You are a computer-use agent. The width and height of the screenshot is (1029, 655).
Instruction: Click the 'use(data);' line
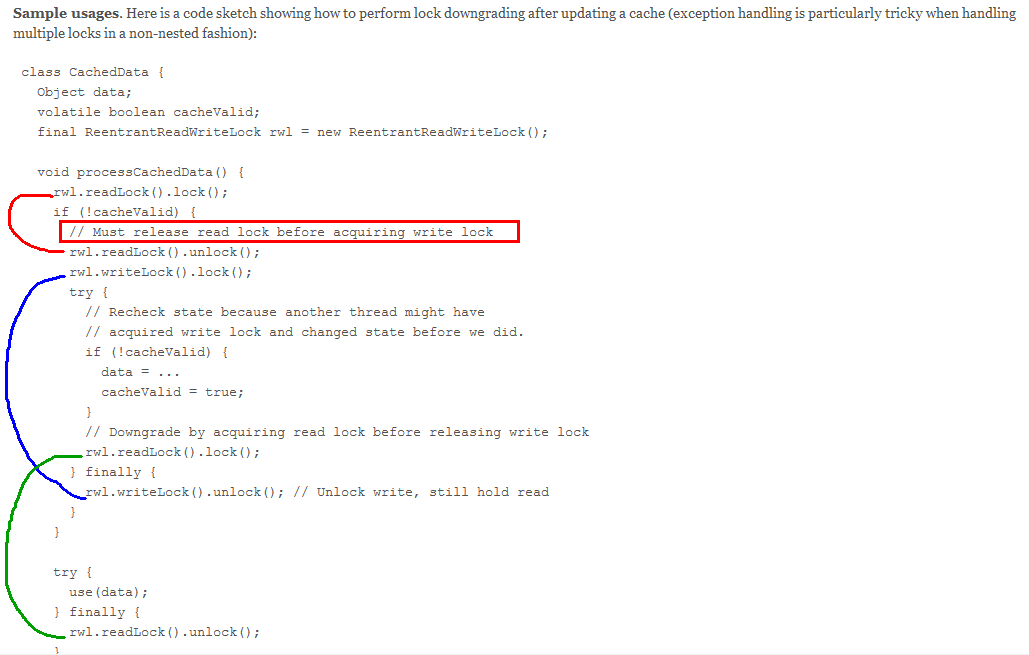pos(109,592)
